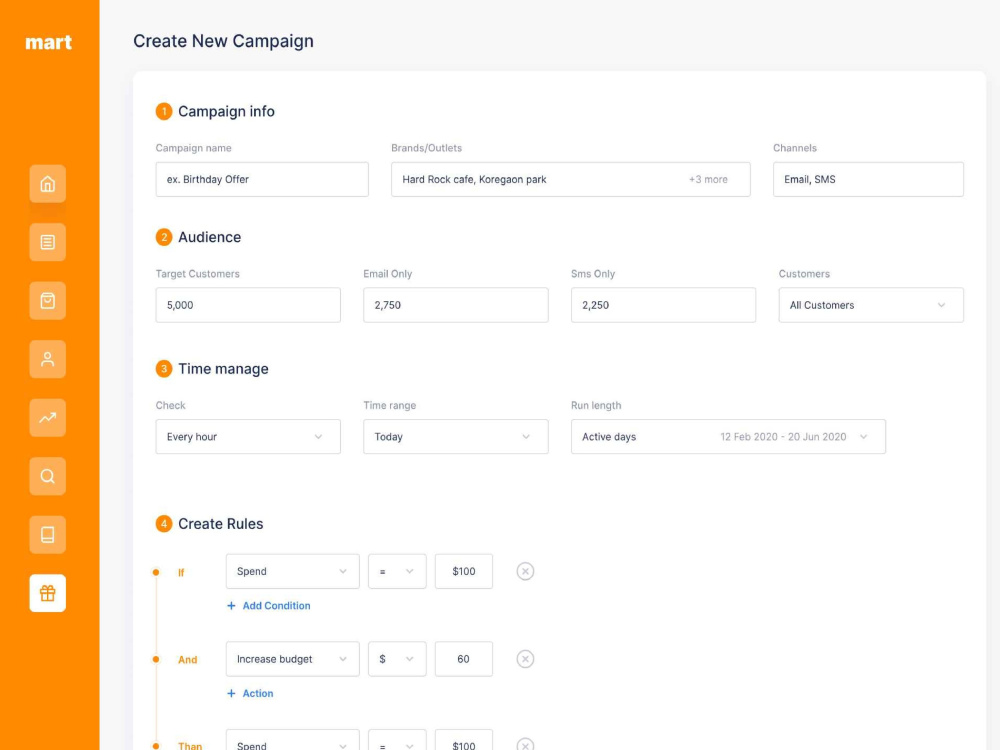Click the mart logo
Screen dimensions: 1000x750
pyautogui.click(x=48, y=42)
